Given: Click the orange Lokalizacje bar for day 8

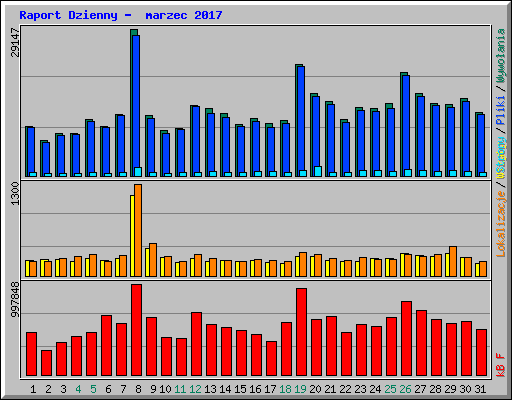Looking at the screenshot, I should 138,230.
